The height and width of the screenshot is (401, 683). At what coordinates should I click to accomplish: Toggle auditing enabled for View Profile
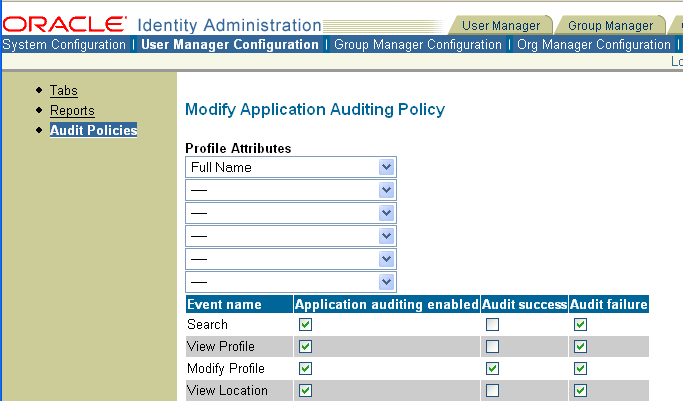point(305,347)
